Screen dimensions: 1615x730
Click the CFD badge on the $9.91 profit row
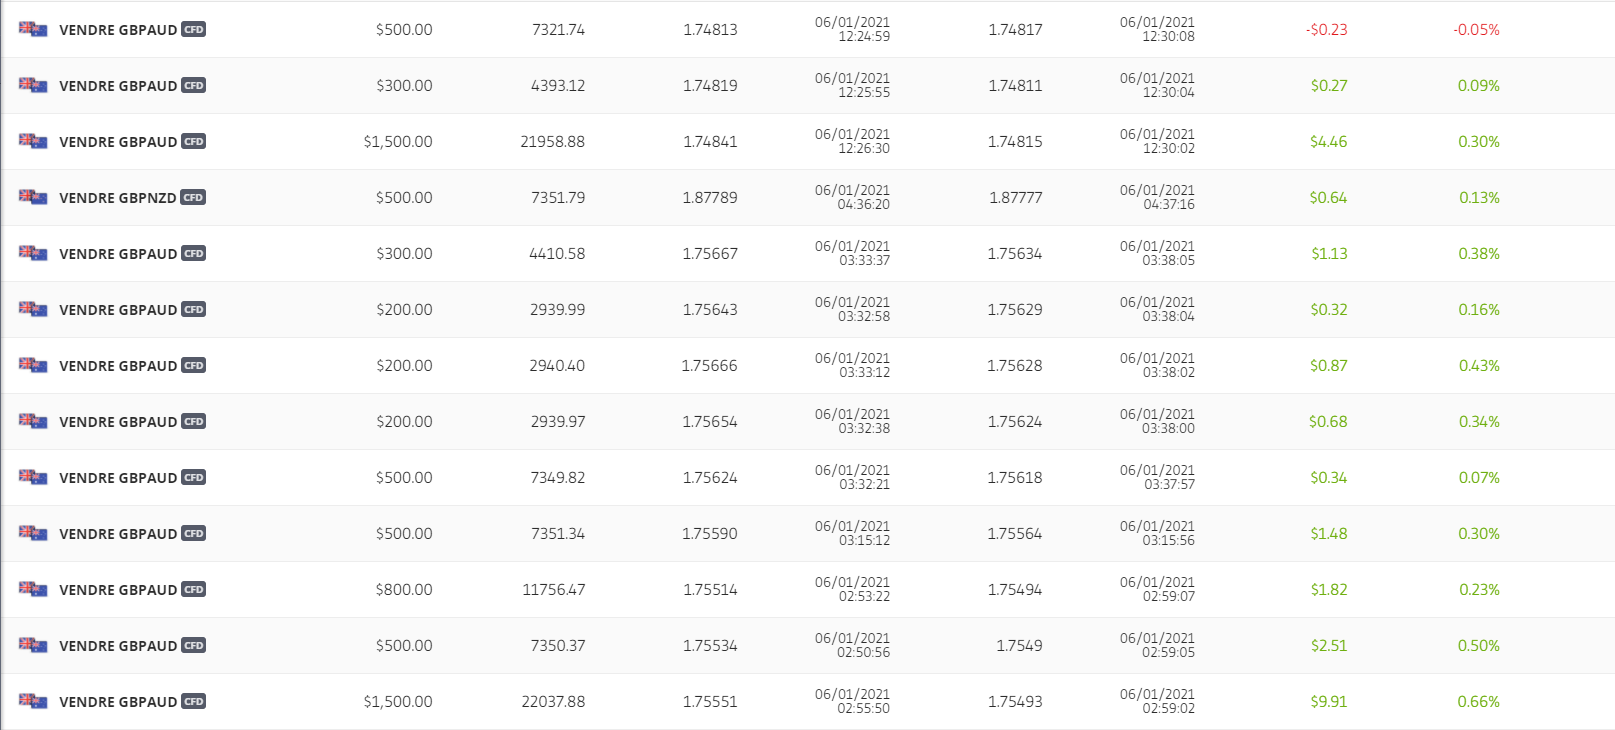pyautogui.click(x=194, y=702)
